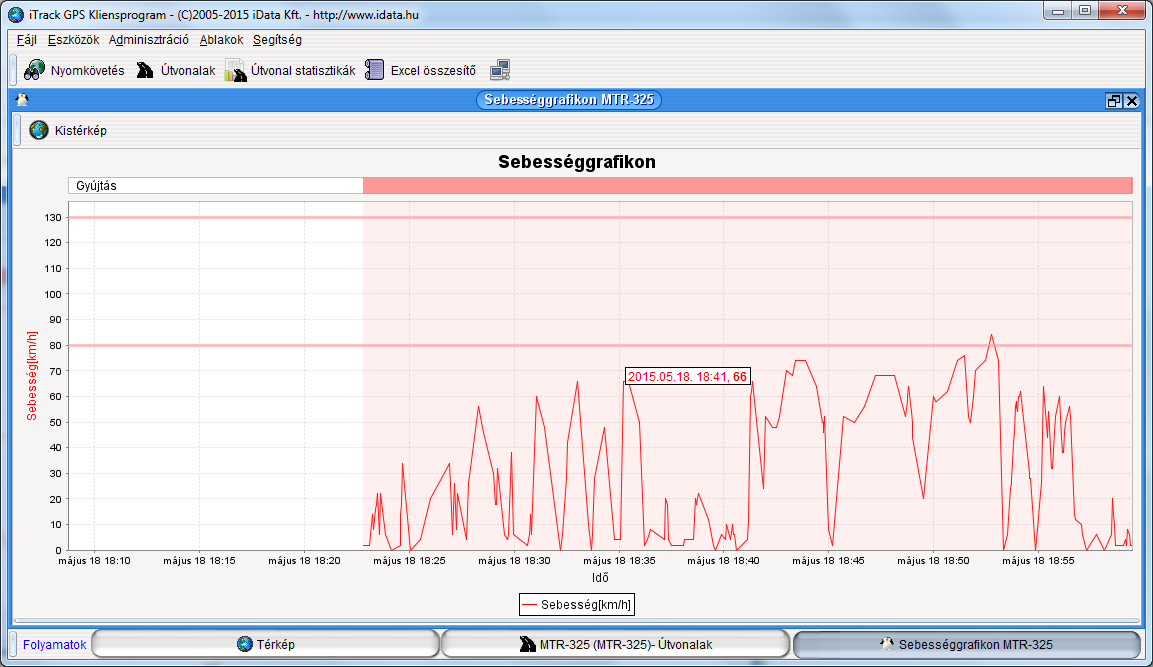This screenshot has height=667, width=1153.
Task: Close the Sebességgrafikon MTR-325 inner window
Action: (x=1132, y=101)
